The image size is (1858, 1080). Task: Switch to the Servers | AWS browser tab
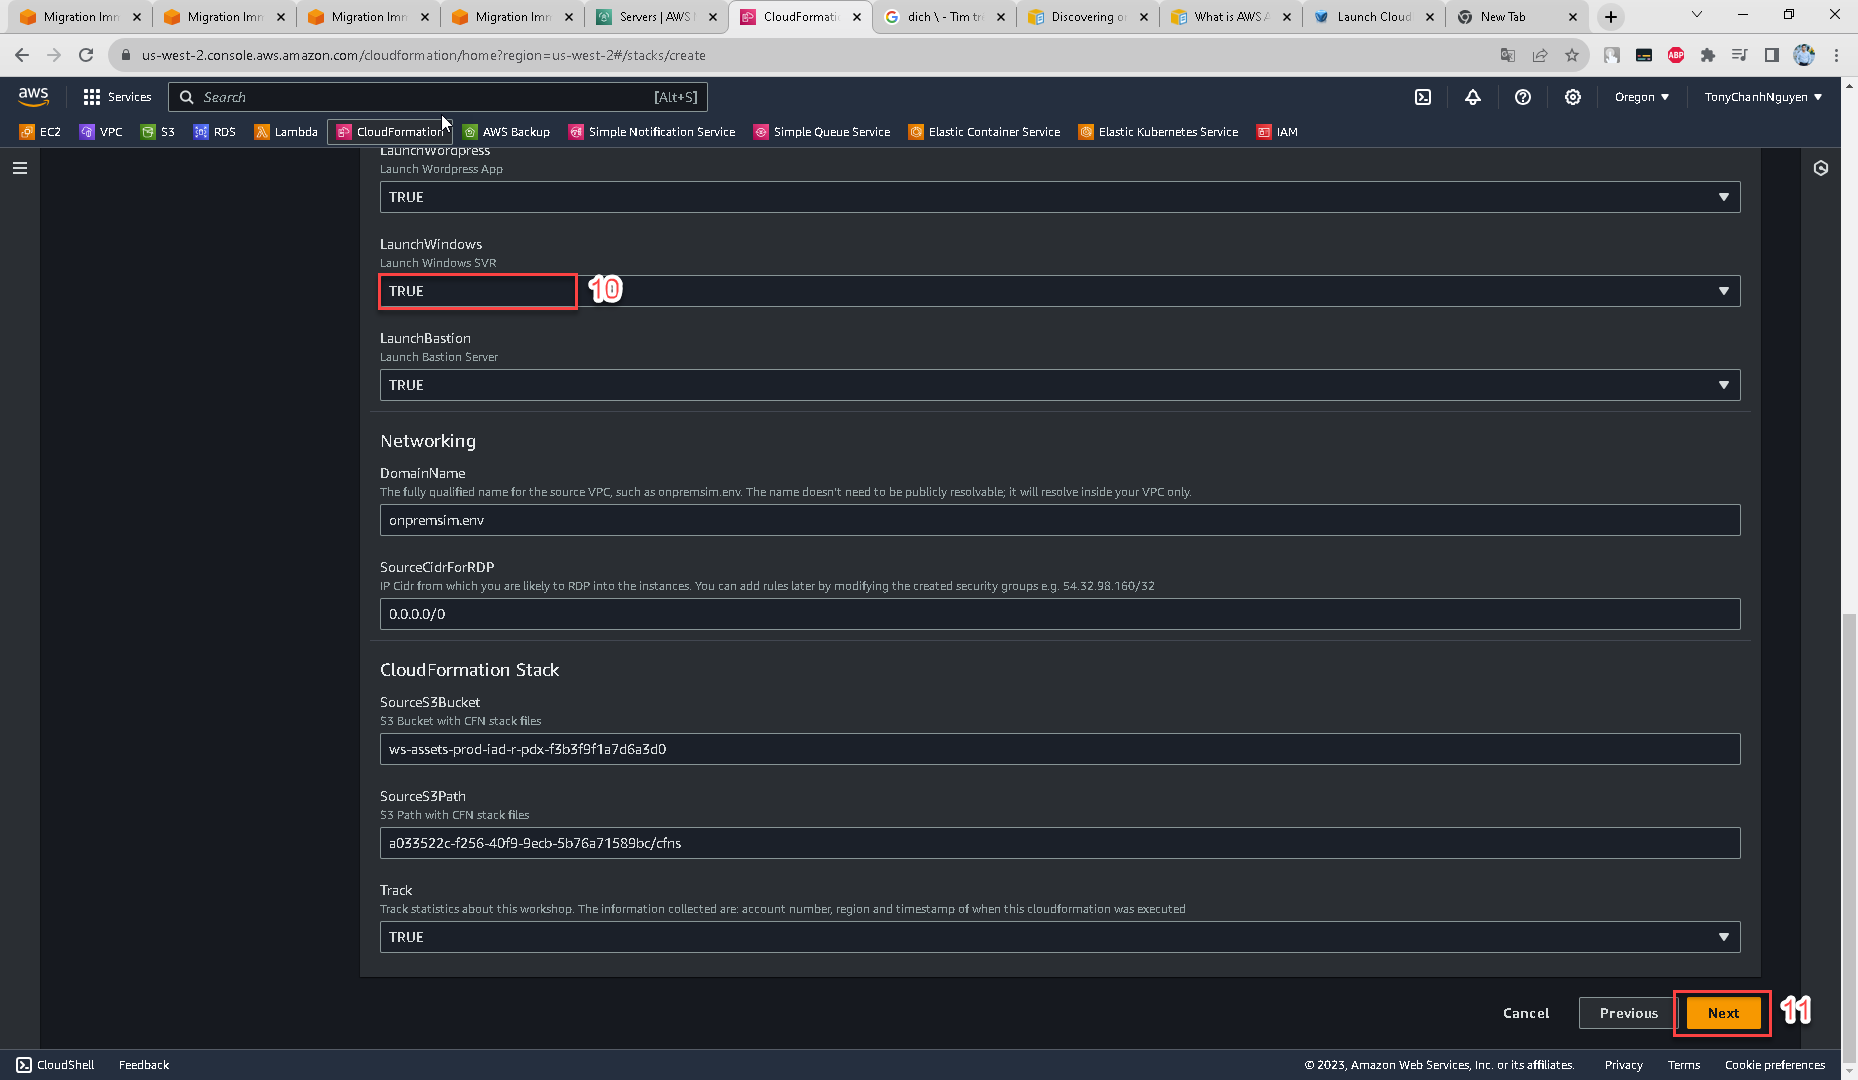[657, 17]
